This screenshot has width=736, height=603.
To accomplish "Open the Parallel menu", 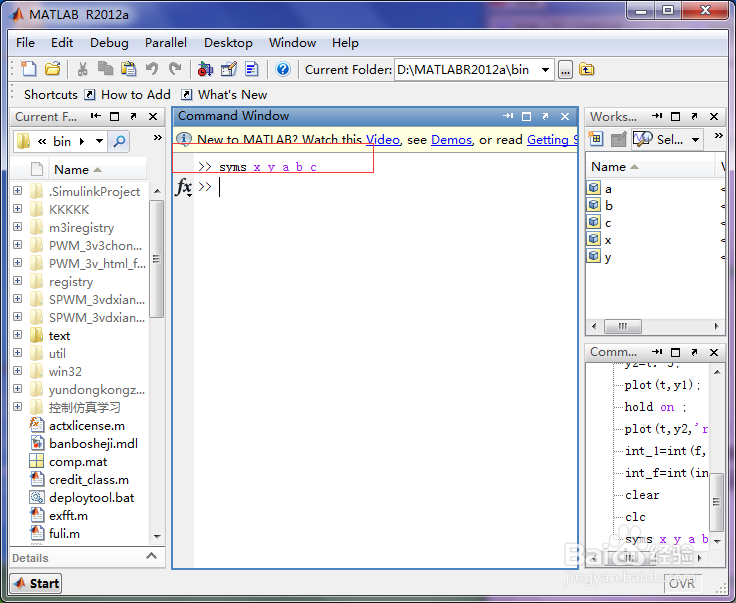I will (x=166, y=43).
